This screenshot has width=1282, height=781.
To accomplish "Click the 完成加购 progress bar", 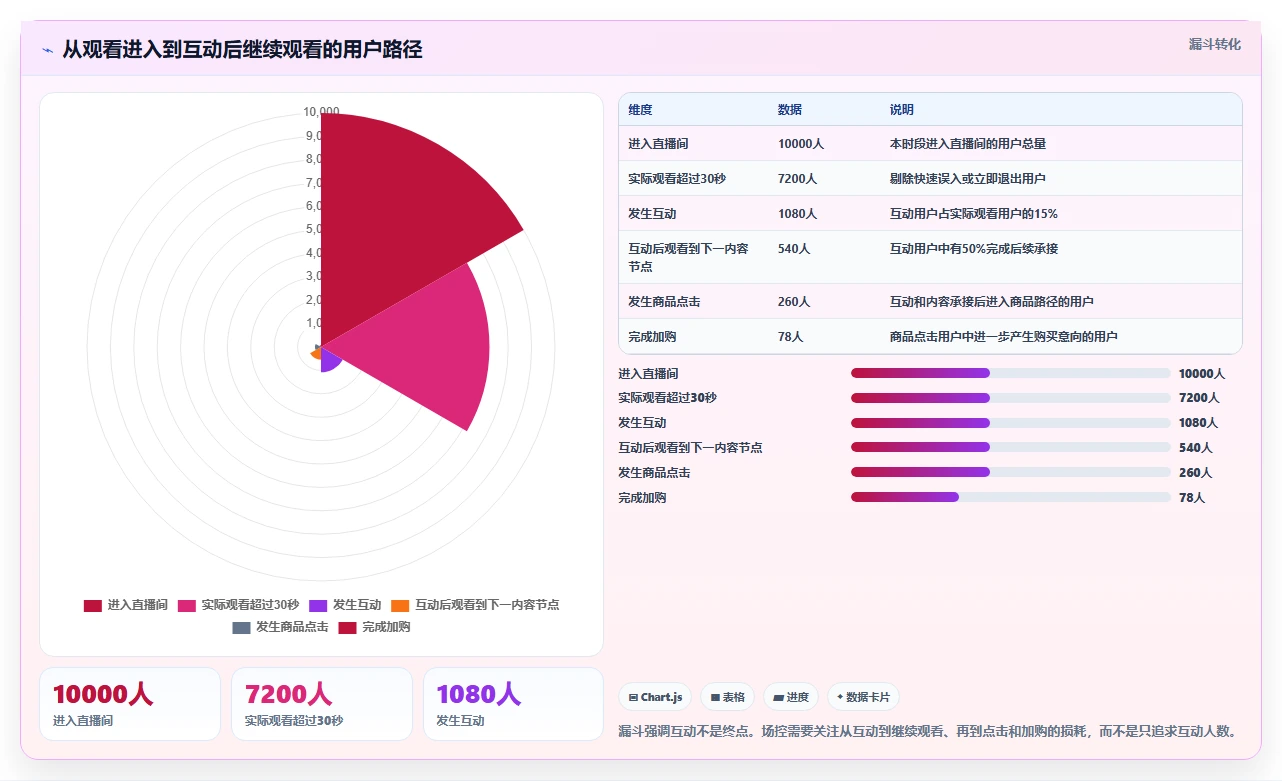I will click(x=1010, y=497).
